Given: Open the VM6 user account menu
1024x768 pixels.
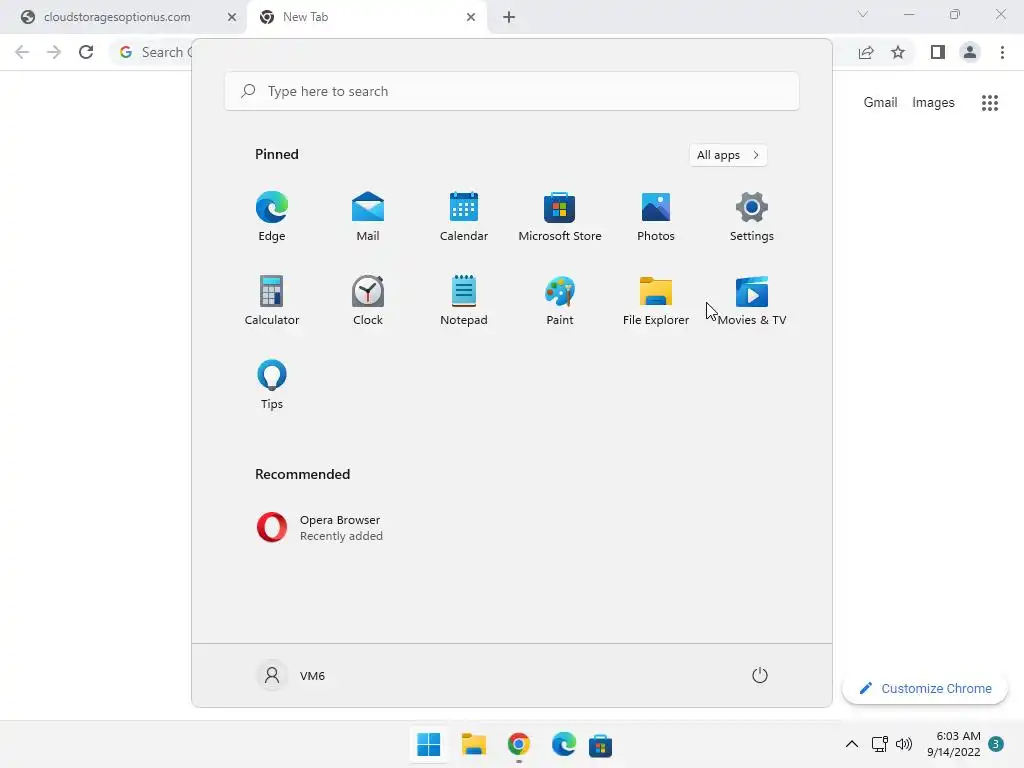Looking at the screenshot, I should pyautogui.click(x=291, y=675).
